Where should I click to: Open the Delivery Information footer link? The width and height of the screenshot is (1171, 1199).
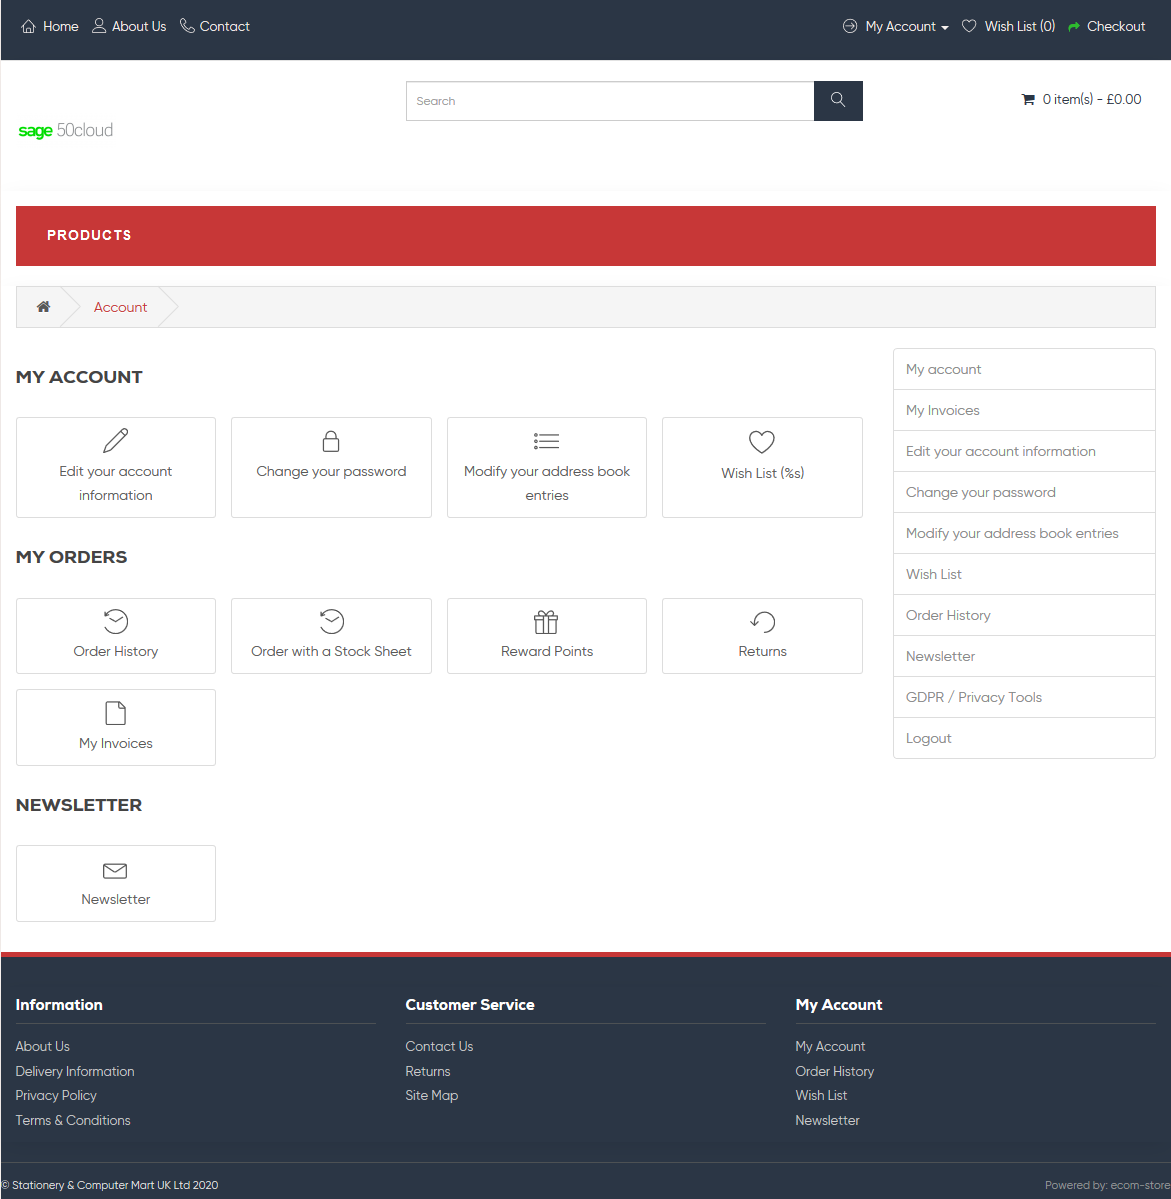click(75, 1071)
